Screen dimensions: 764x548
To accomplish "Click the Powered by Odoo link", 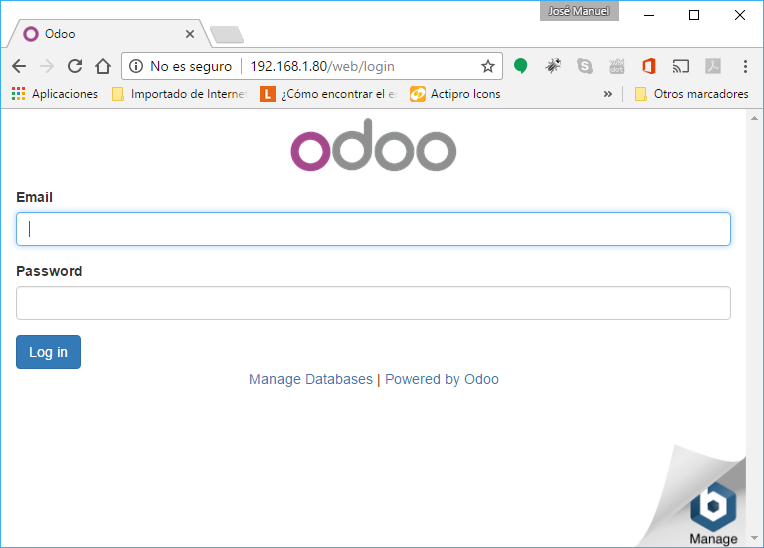I will point(441,380).
